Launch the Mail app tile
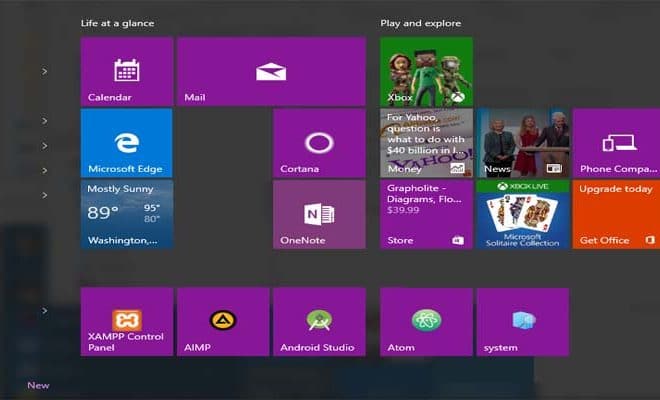This screenshot has height=400, width=660. 271,72
